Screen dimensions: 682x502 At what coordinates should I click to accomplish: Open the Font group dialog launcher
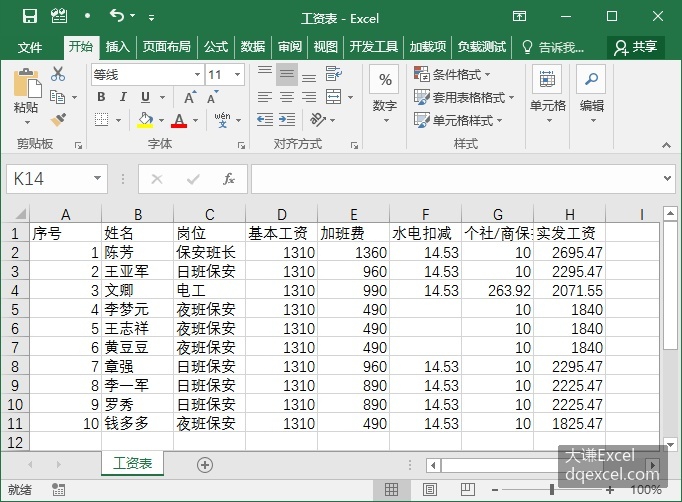coord(241,146)
